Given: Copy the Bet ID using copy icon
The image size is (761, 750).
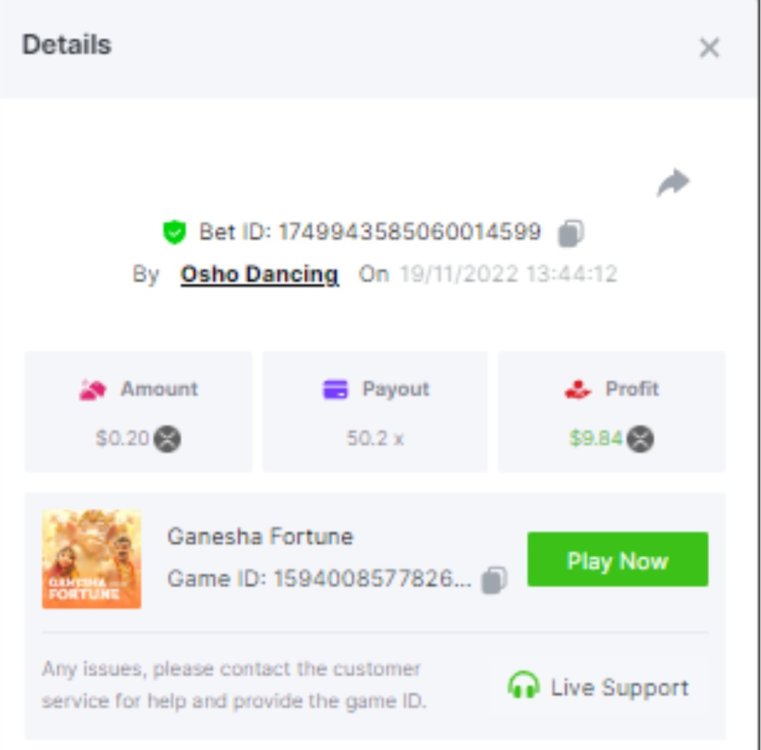Looking at the screenshot, I should click(571, 233).
